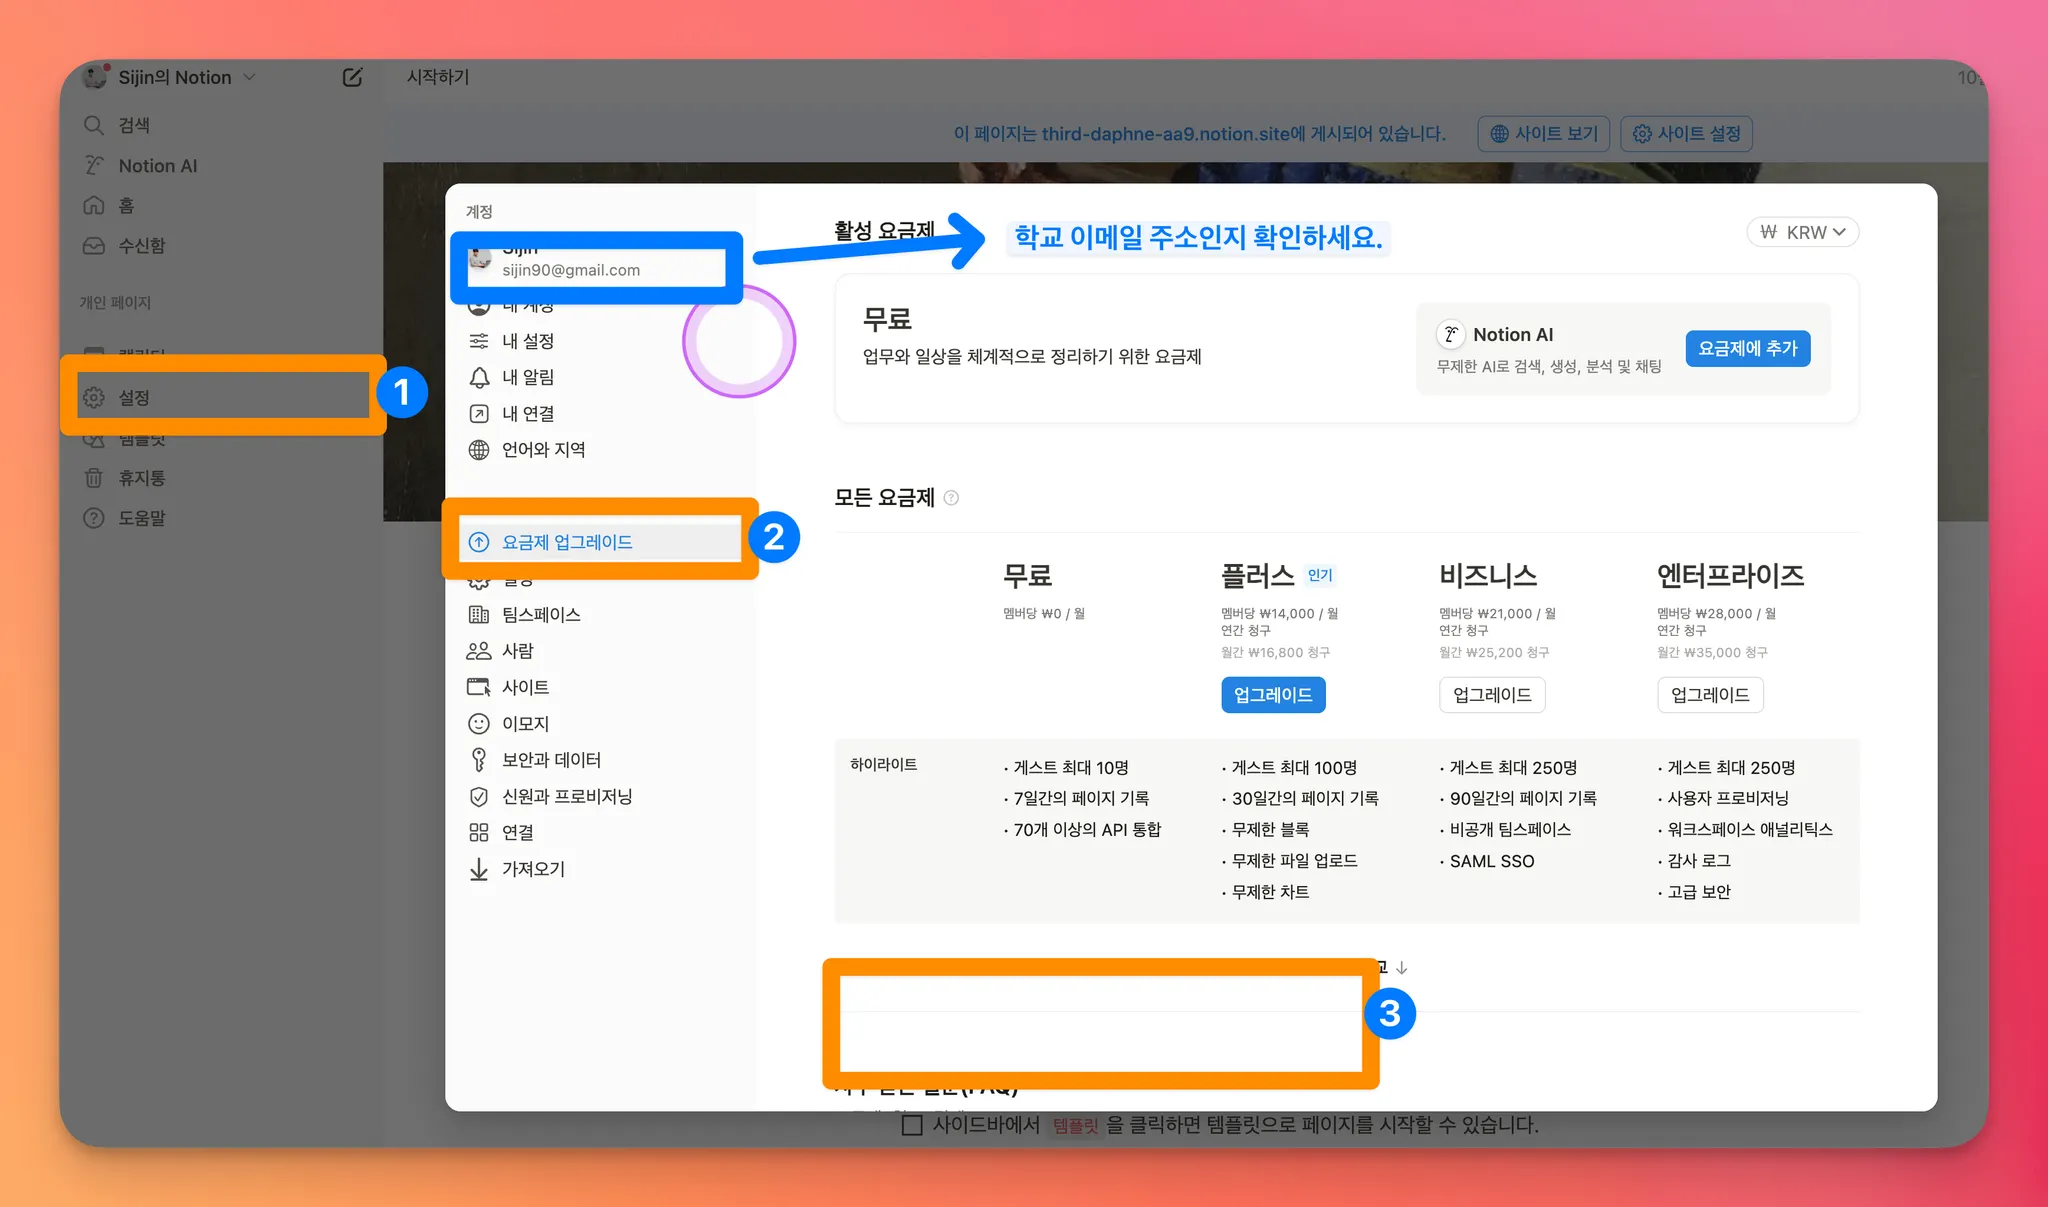Open 언어와 지역 settings section
This screenshot has height=1207, width=2048.
tap(543, 450)
